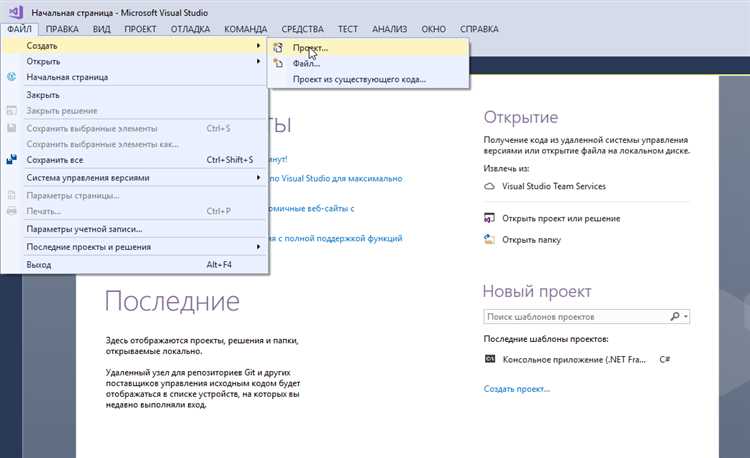750x458 pixels.
Task: Open the КОМАНДА menu
Action: 245,29
